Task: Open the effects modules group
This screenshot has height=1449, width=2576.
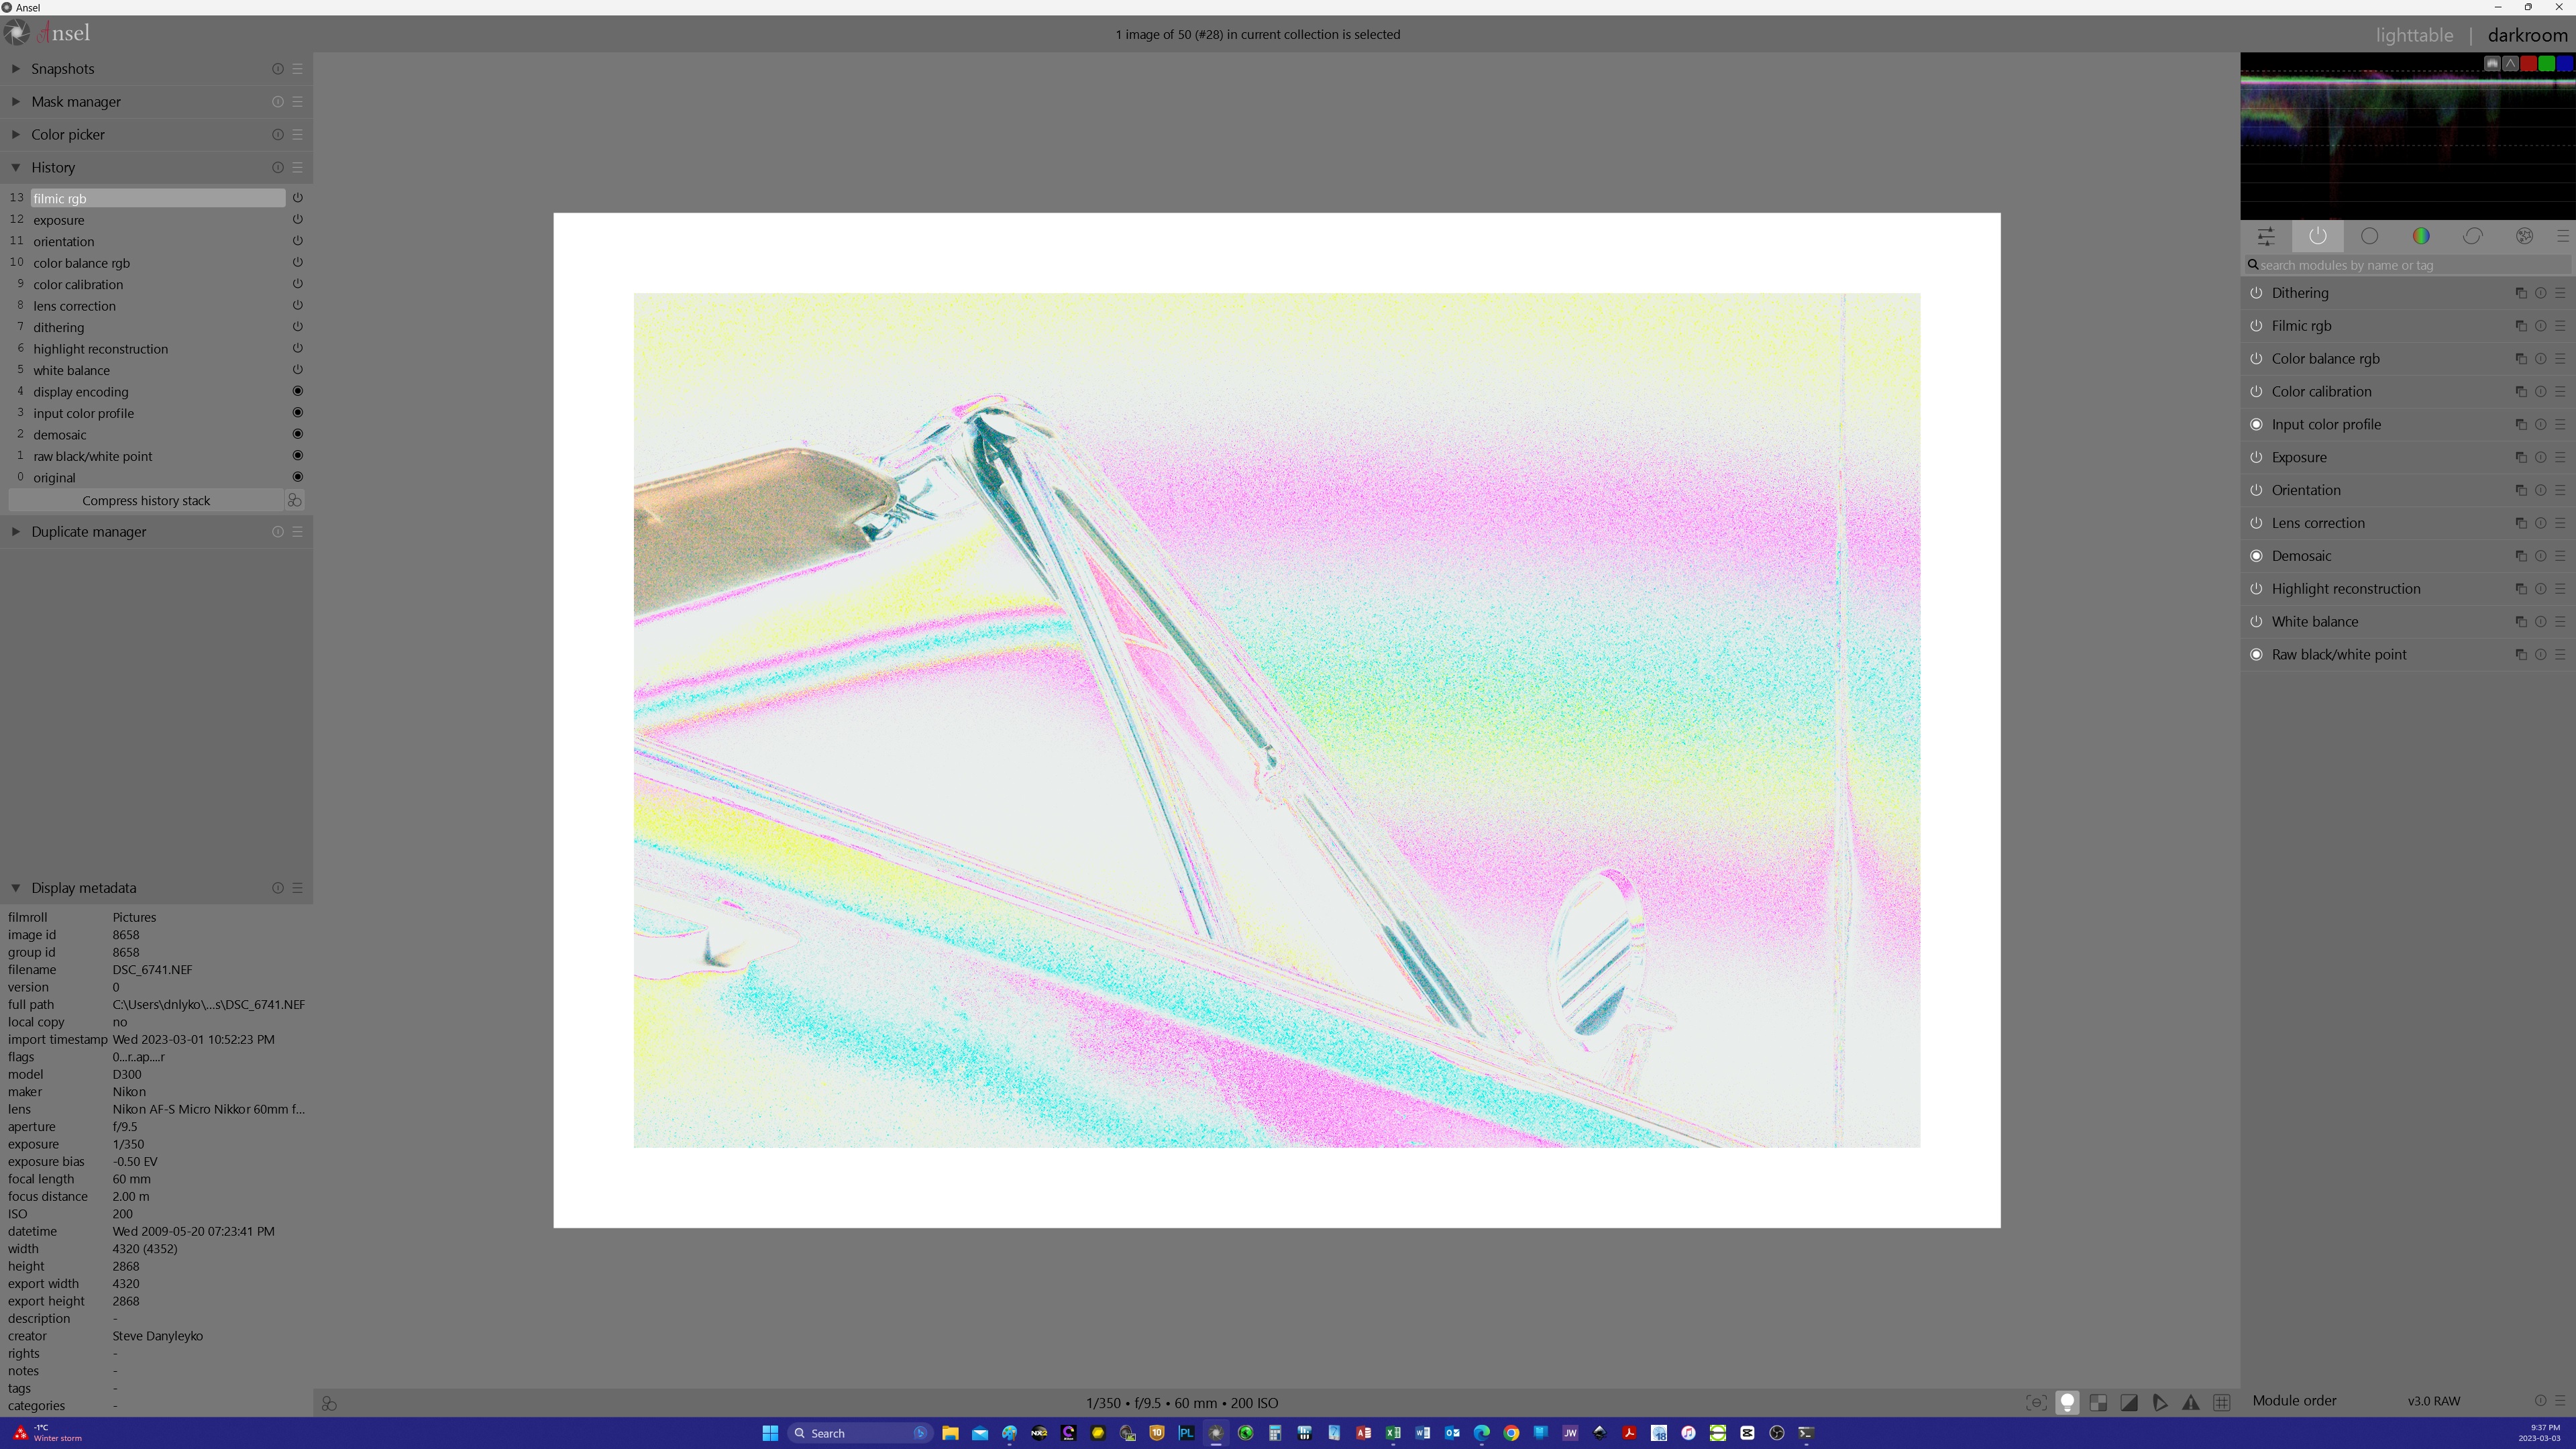Action: [2524, 236]
